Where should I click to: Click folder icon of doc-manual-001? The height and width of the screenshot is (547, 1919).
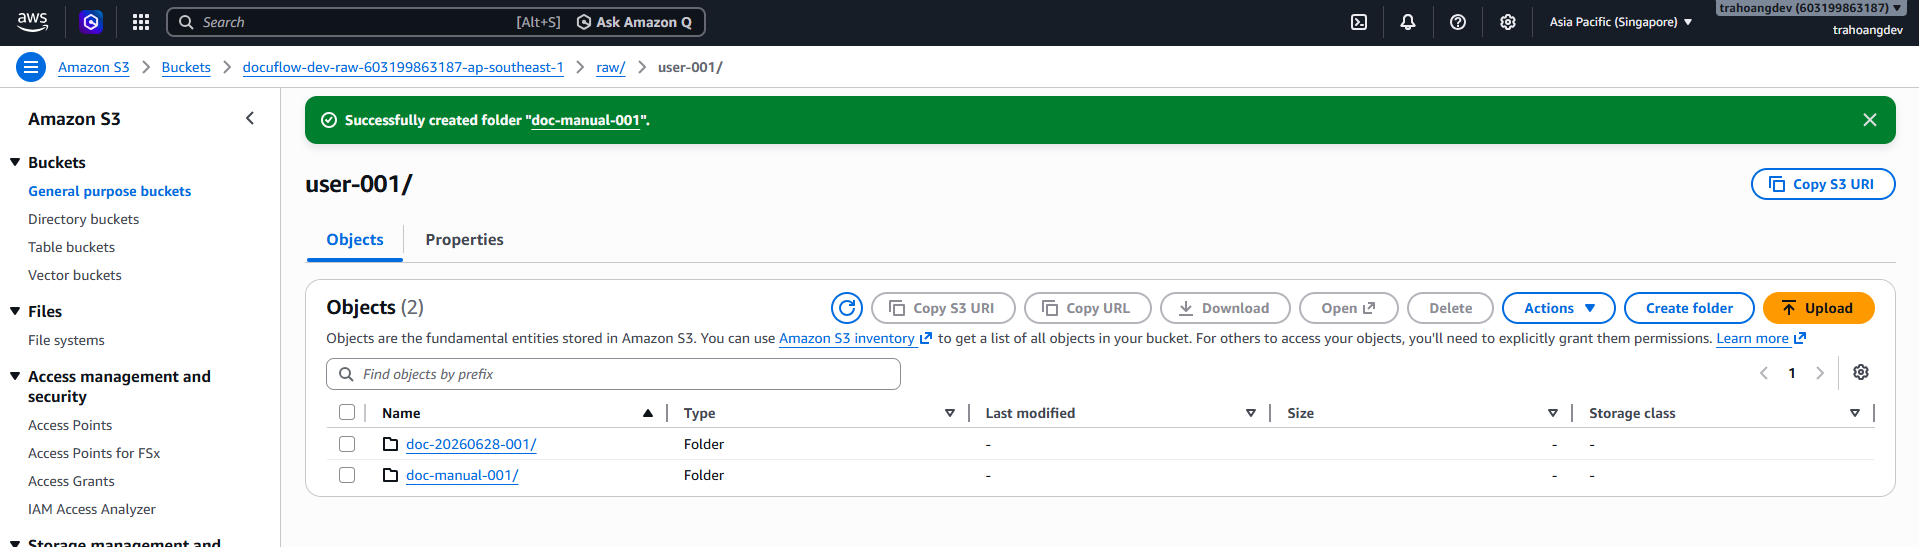point(391,475)
